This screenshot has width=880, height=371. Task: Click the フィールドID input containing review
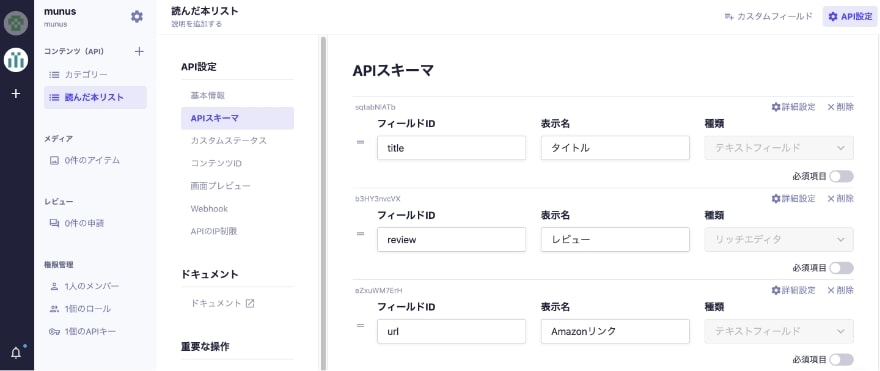[x=451, y=240]
